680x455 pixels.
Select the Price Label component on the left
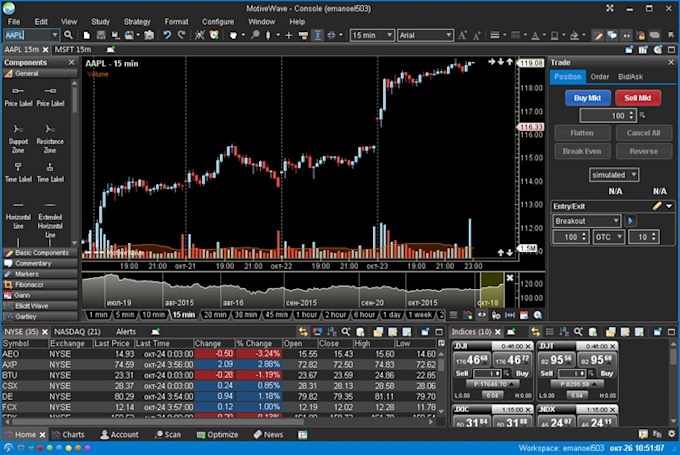18,96
